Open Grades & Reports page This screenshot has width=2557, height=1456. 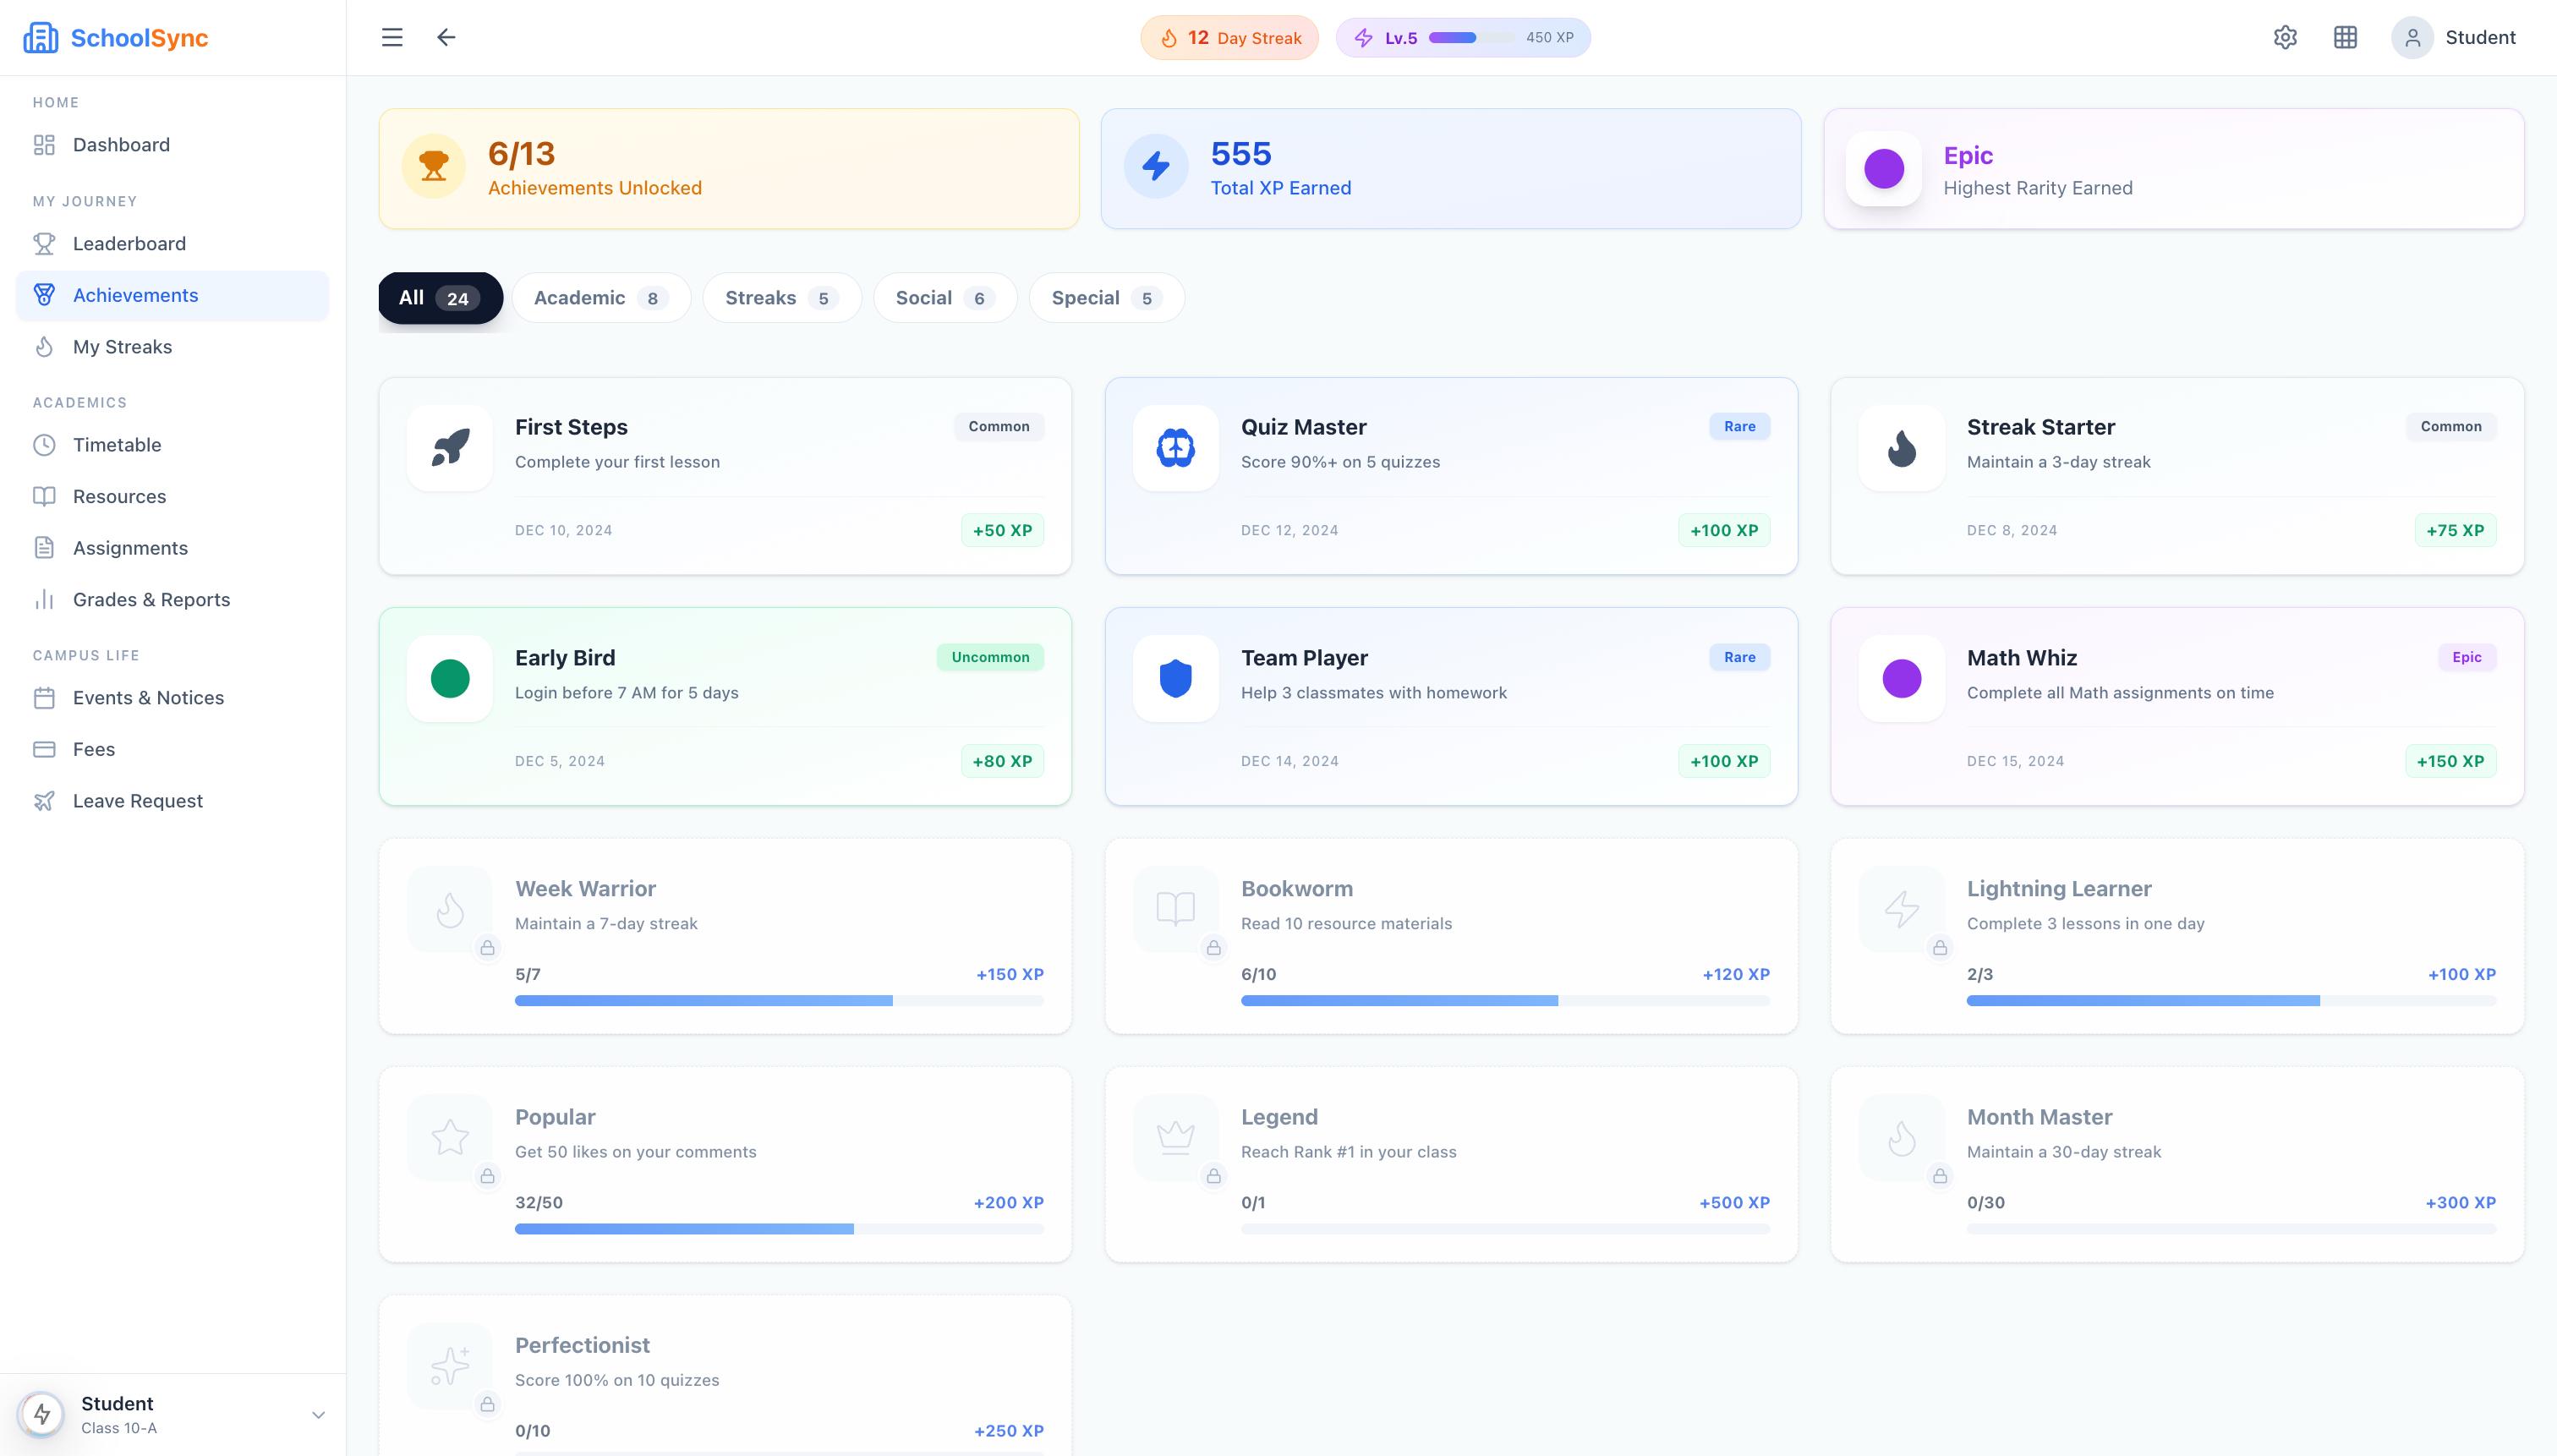coord(151,600)
